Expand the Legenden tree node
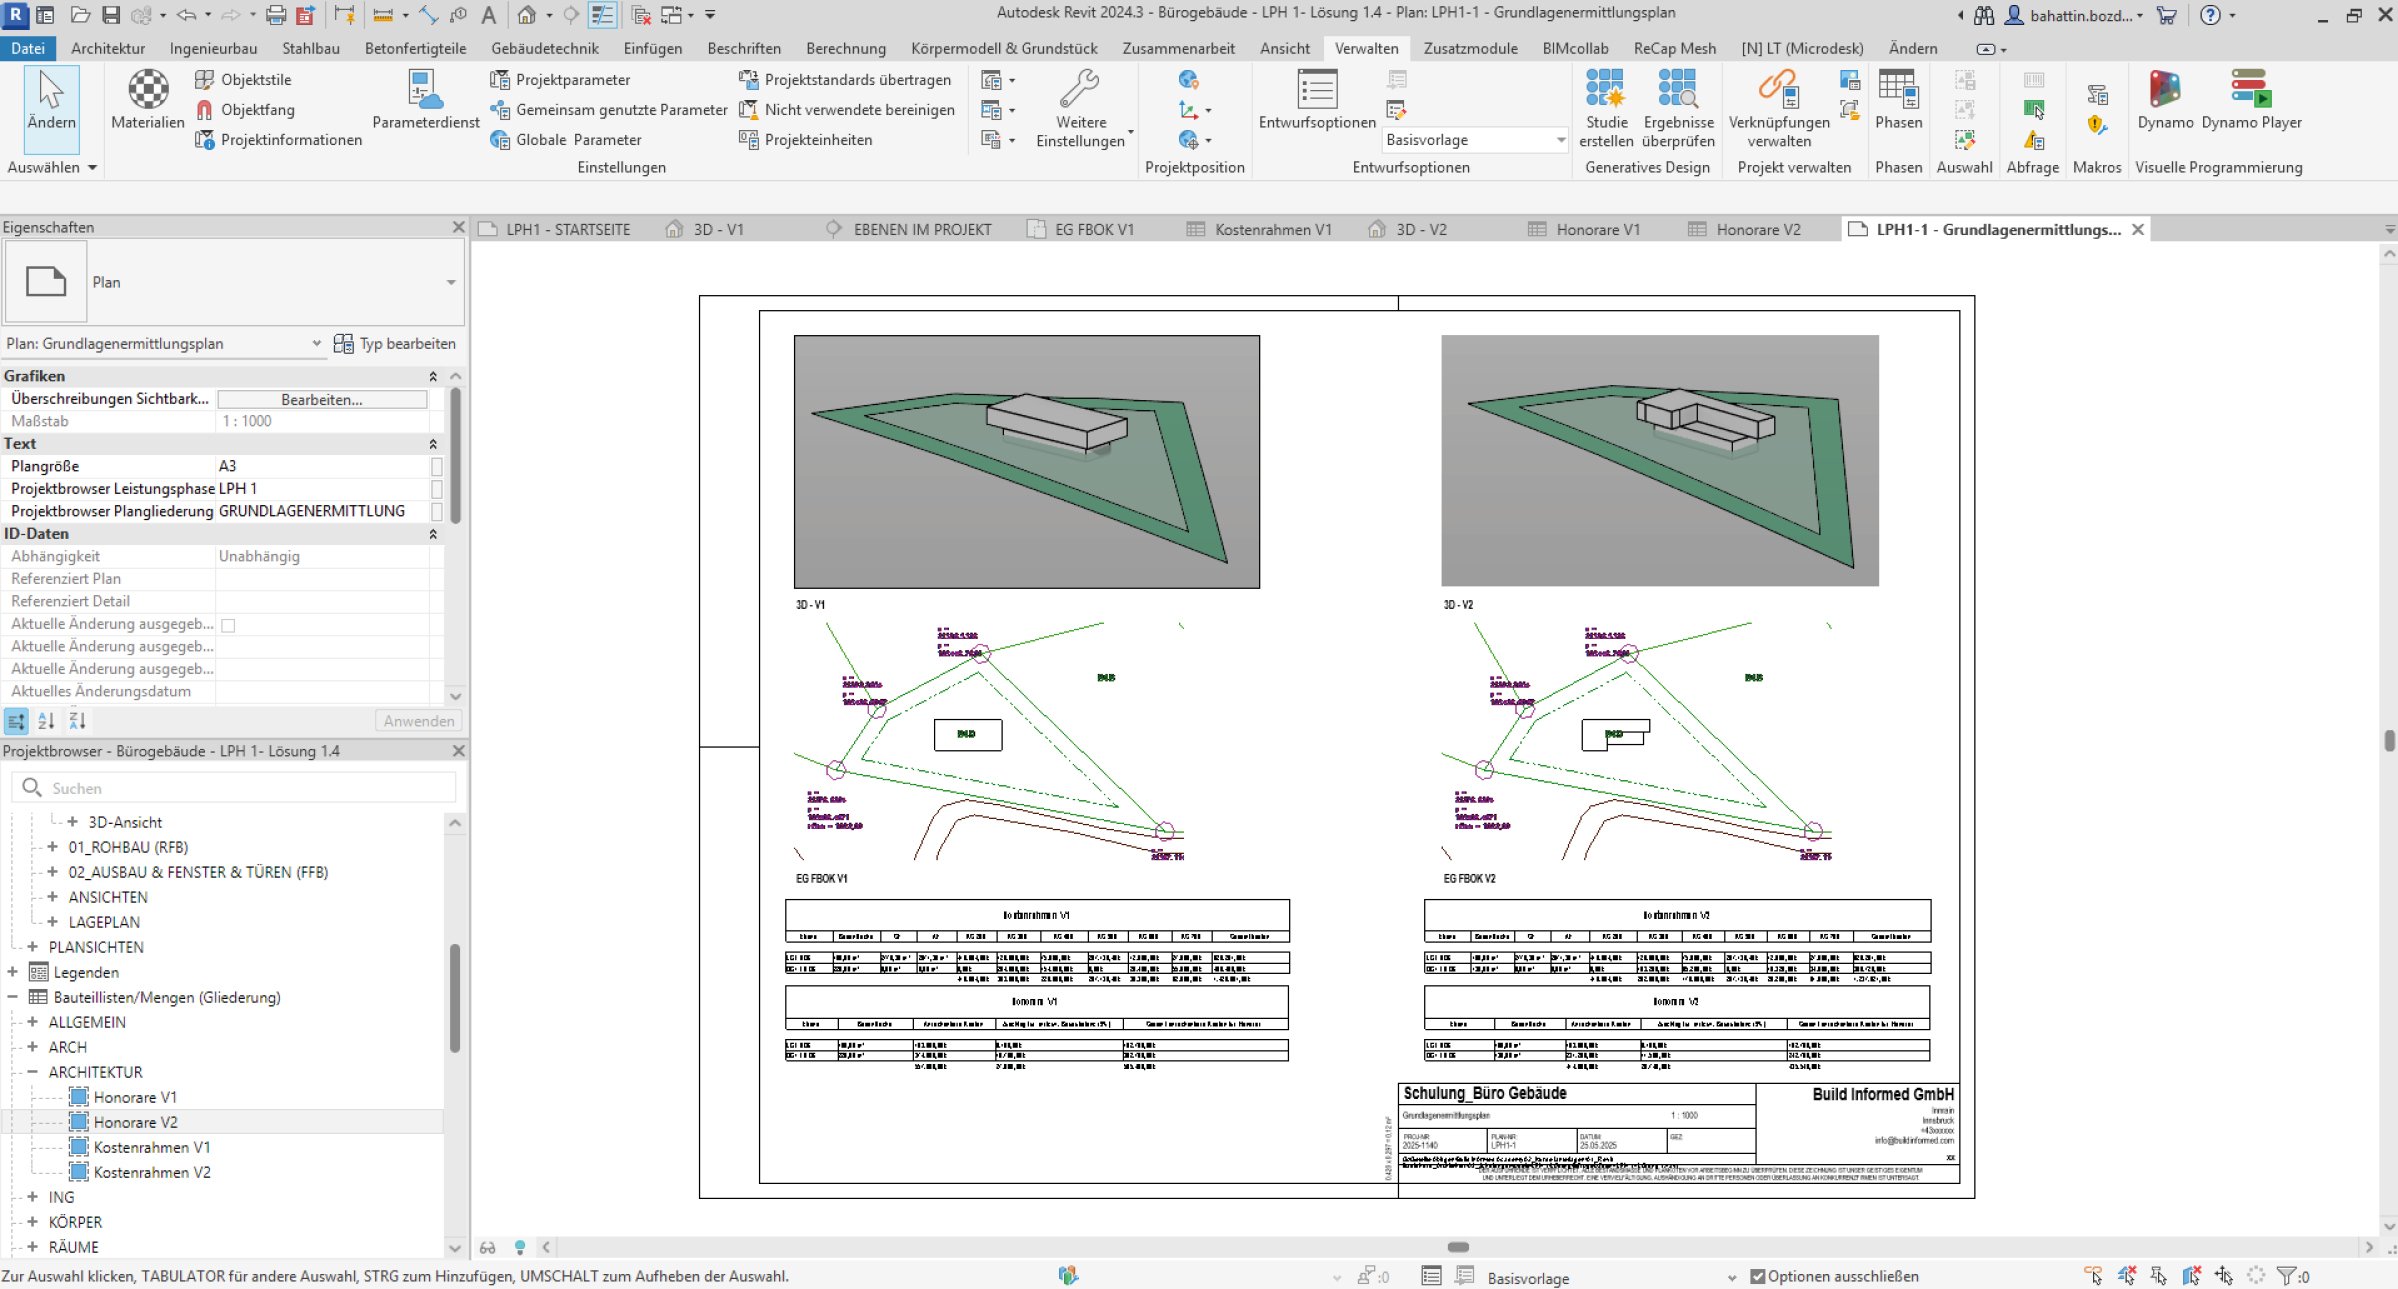Image resolution: width=2398 pixels, height=1289 pixels. click(x=12, y=972)
